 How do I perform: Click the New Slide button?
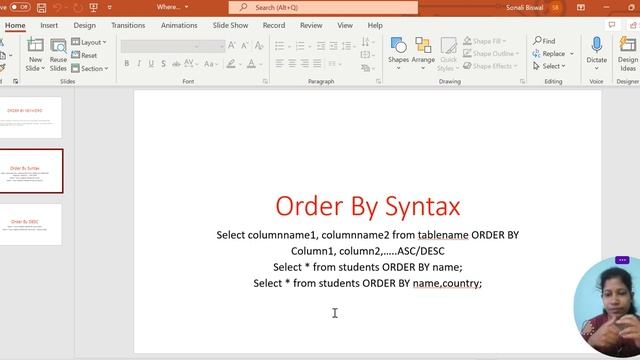35,55
